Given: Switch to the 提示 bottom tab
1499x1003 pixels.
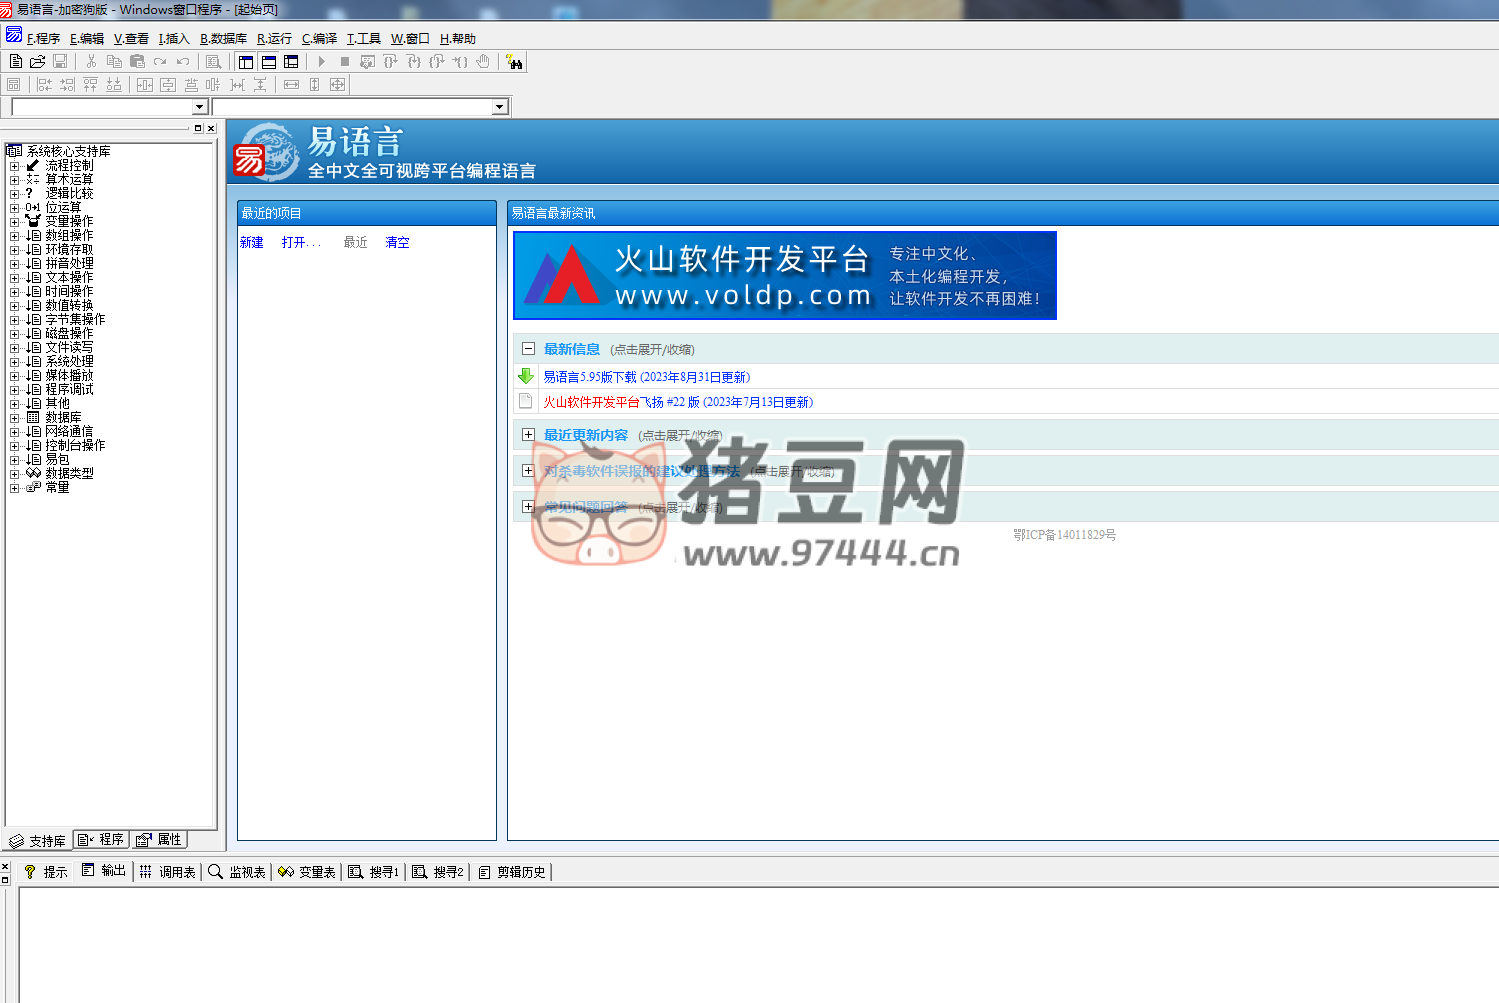Looking at the screenshot, I should pos(45,872).
